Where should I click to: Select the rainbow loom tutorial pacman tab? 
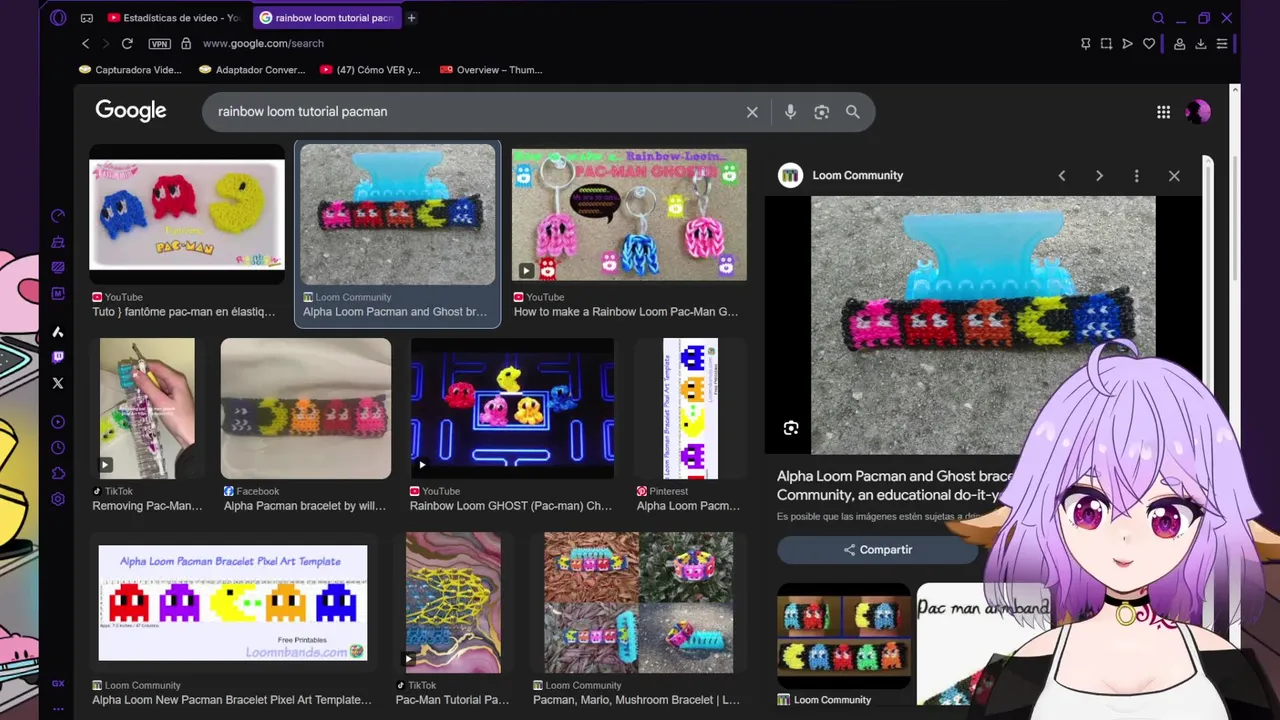325,18
